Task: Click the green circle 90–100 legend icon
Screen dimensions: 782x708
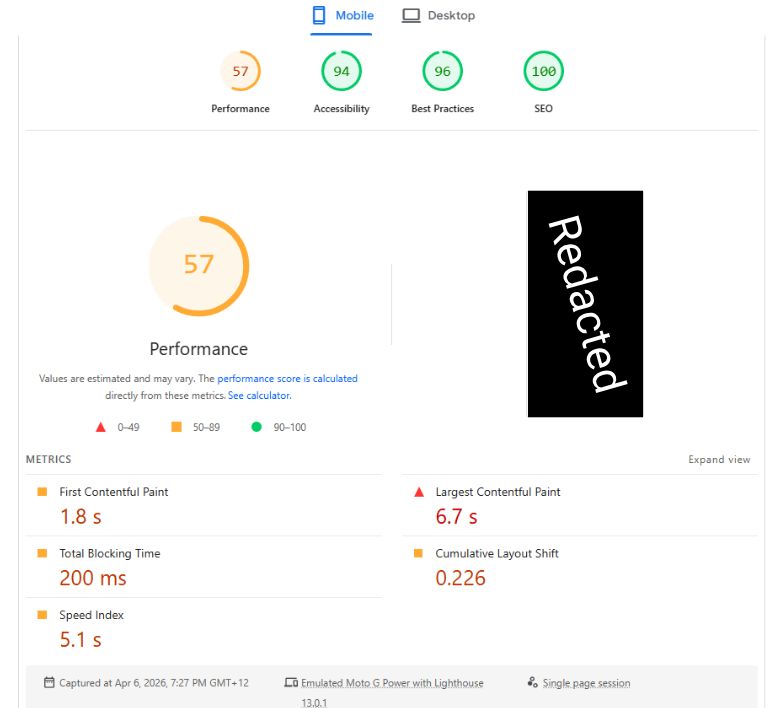Action: point(256,427)
